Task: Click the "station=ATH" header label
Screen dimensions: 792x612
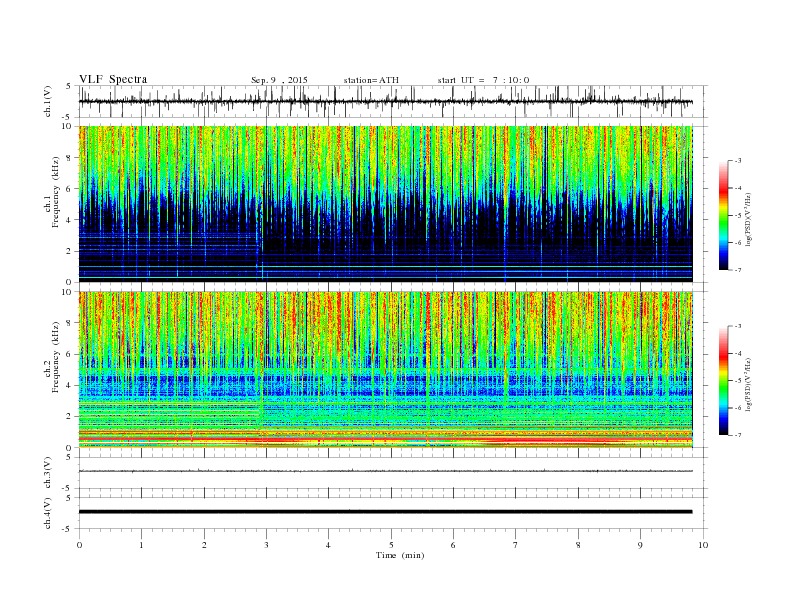Action: (371, 80)
